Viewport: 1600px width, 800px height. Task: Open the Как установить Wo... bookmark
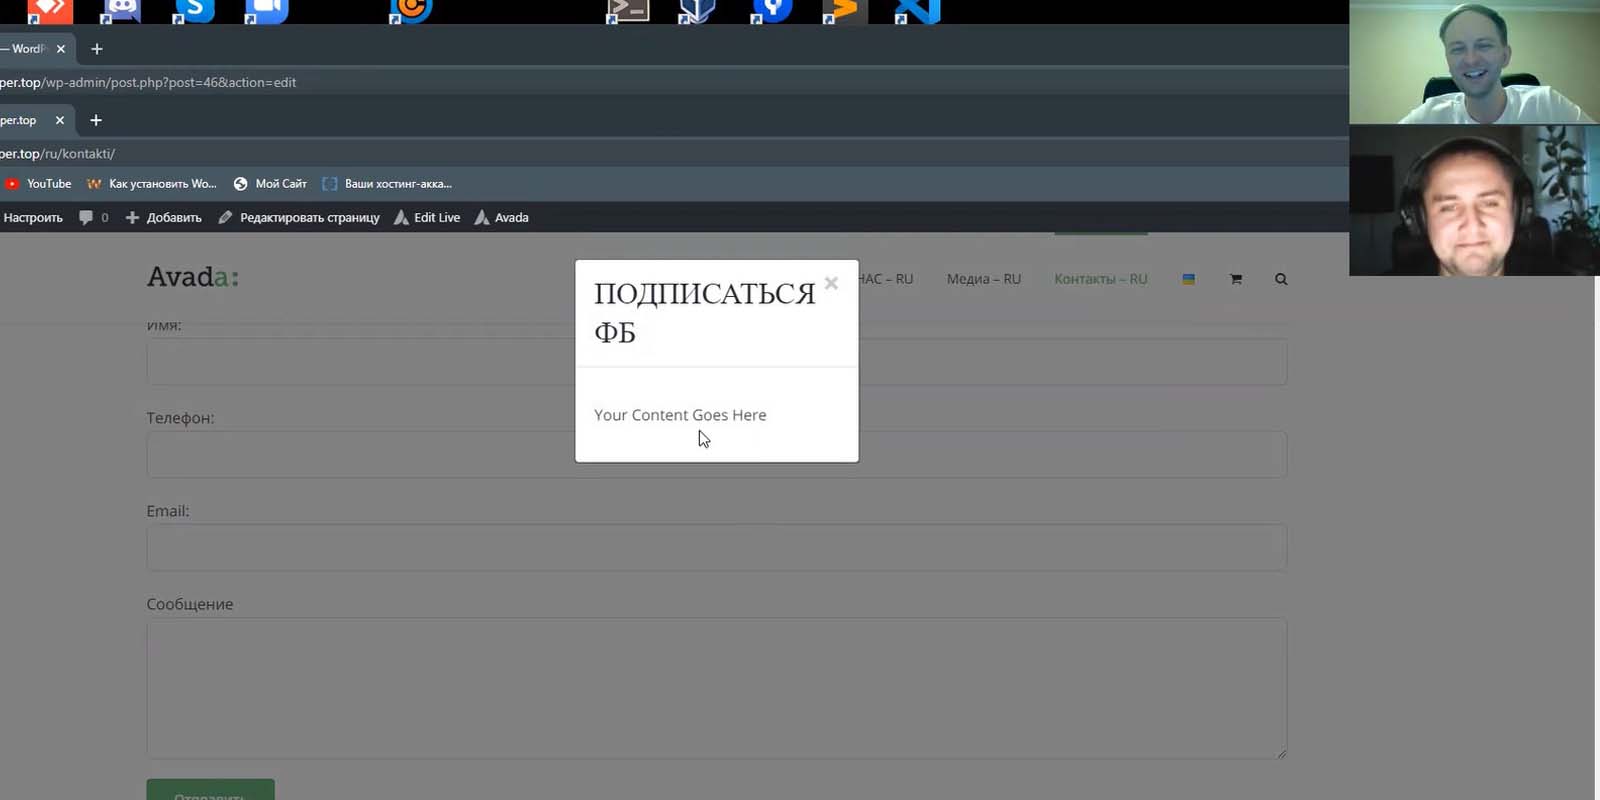[x=151, y=184]
